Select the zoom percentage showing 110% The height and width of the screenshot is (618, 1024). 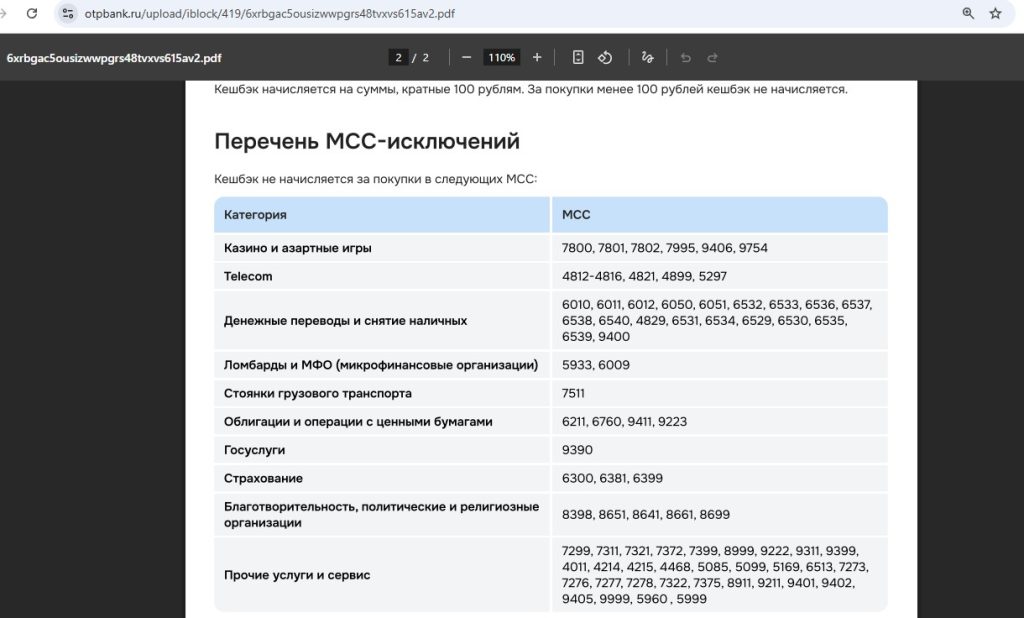(501, 57)
